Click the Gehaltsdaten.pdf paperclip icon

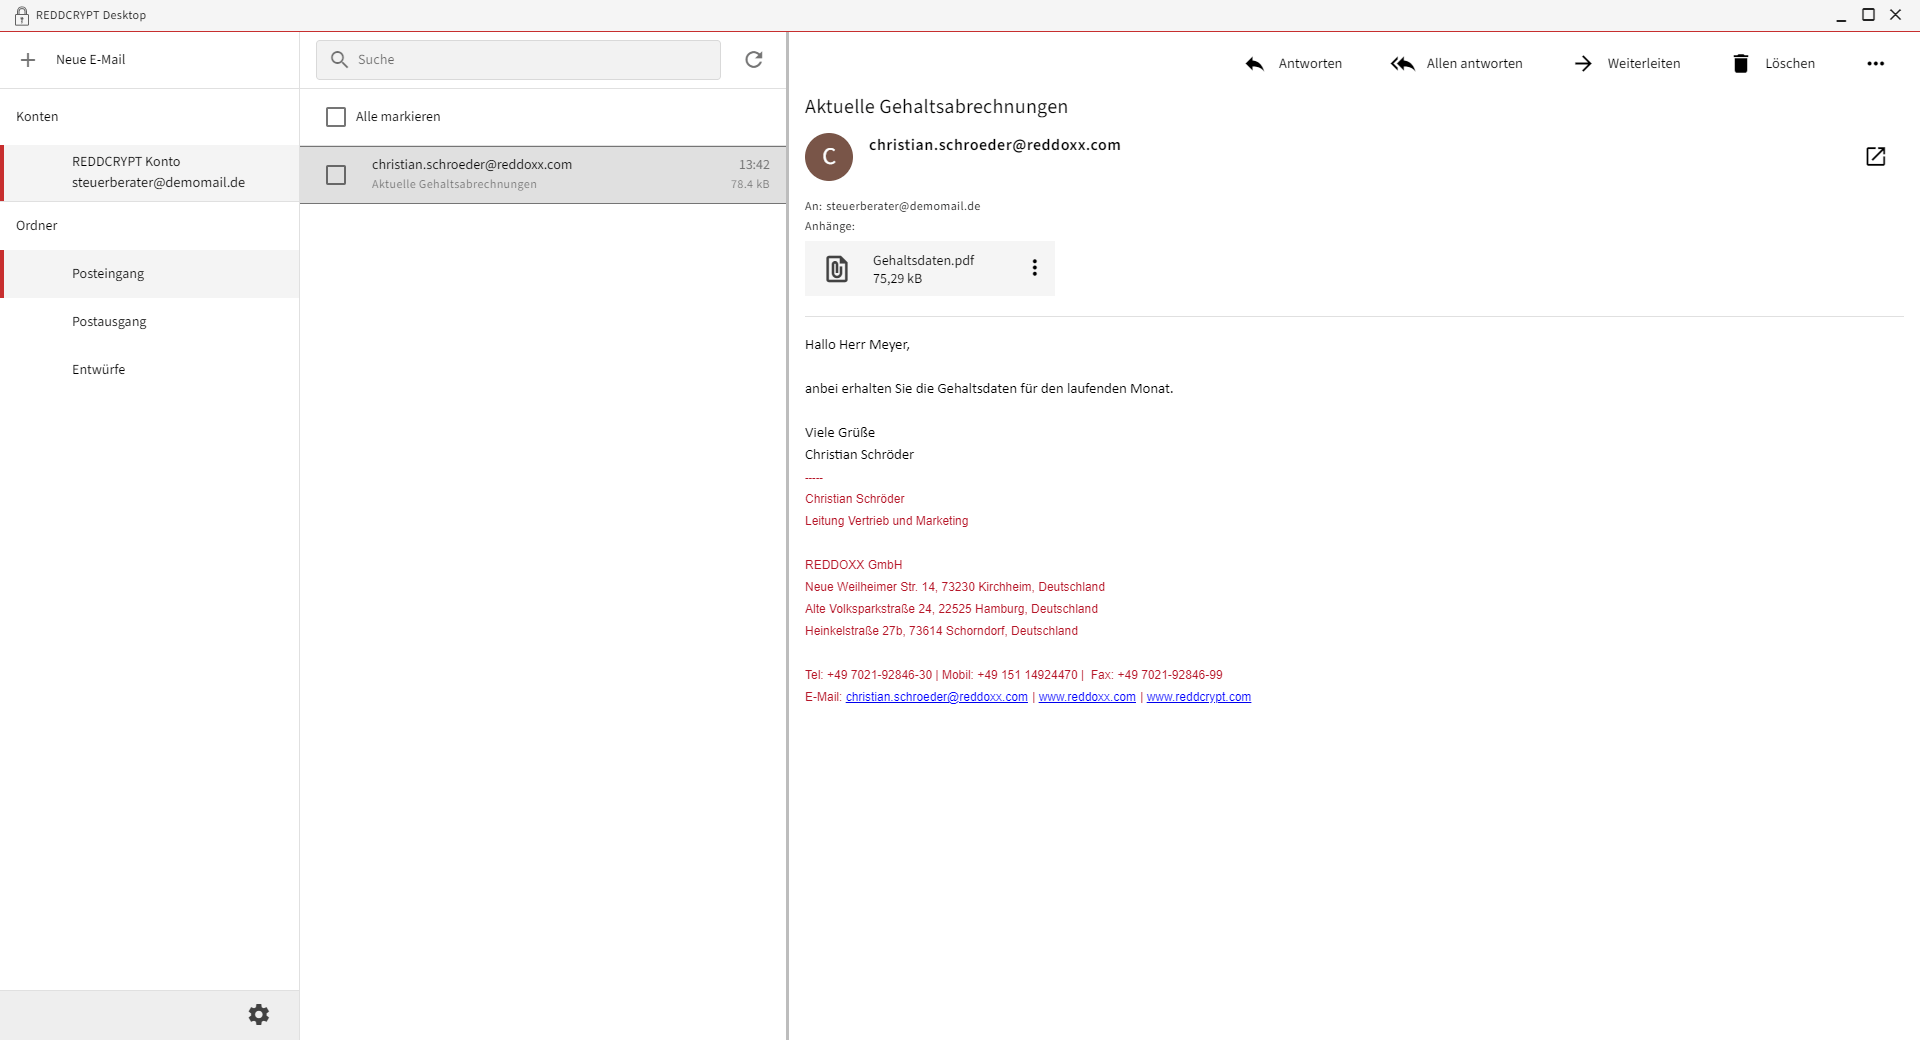click(837, 269)
